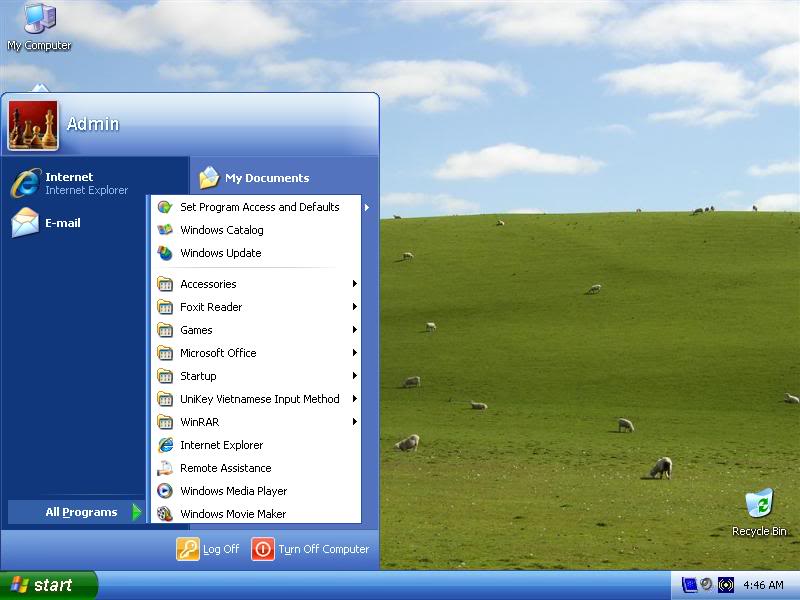Click the blue flag tray icon
This screenshot has width=800, height=600.
pyautogui.click(x=689, y=585)
